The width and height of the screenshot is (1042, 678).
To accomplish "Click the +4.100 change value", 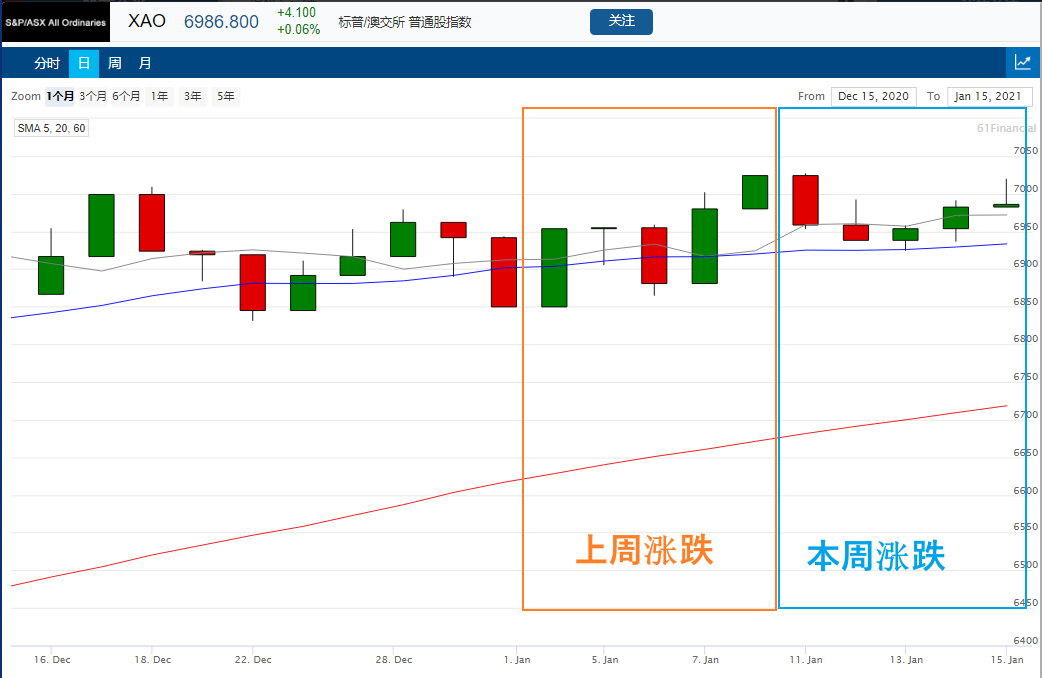I will [296, 13].
